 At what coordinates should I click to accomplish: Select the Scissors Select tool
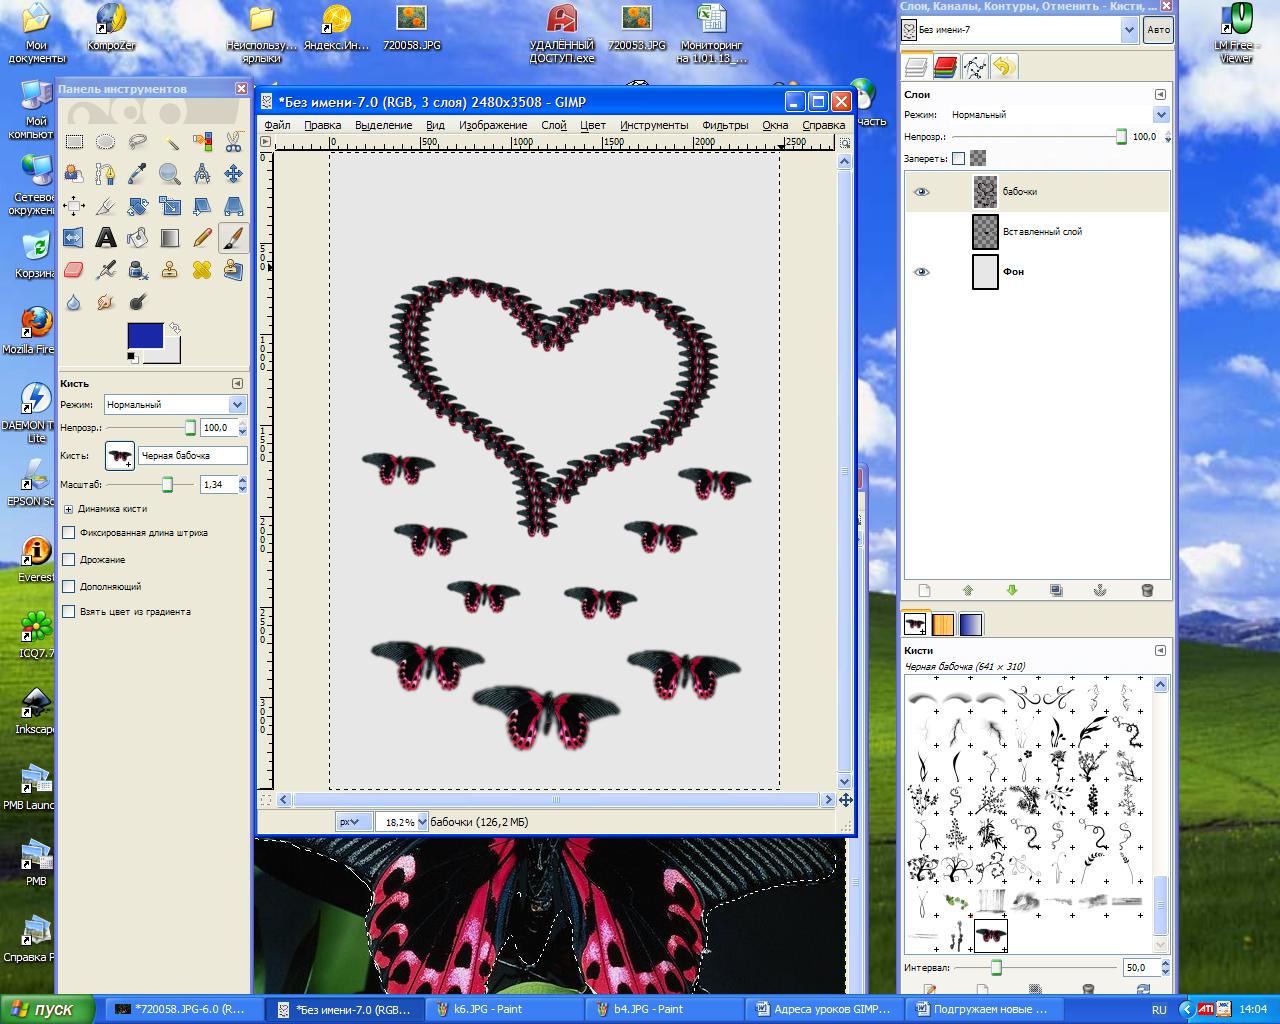click(x=234, y=142)
